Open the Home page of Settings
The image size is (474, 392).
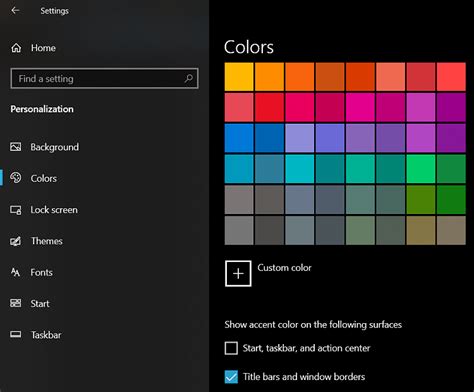33,48
